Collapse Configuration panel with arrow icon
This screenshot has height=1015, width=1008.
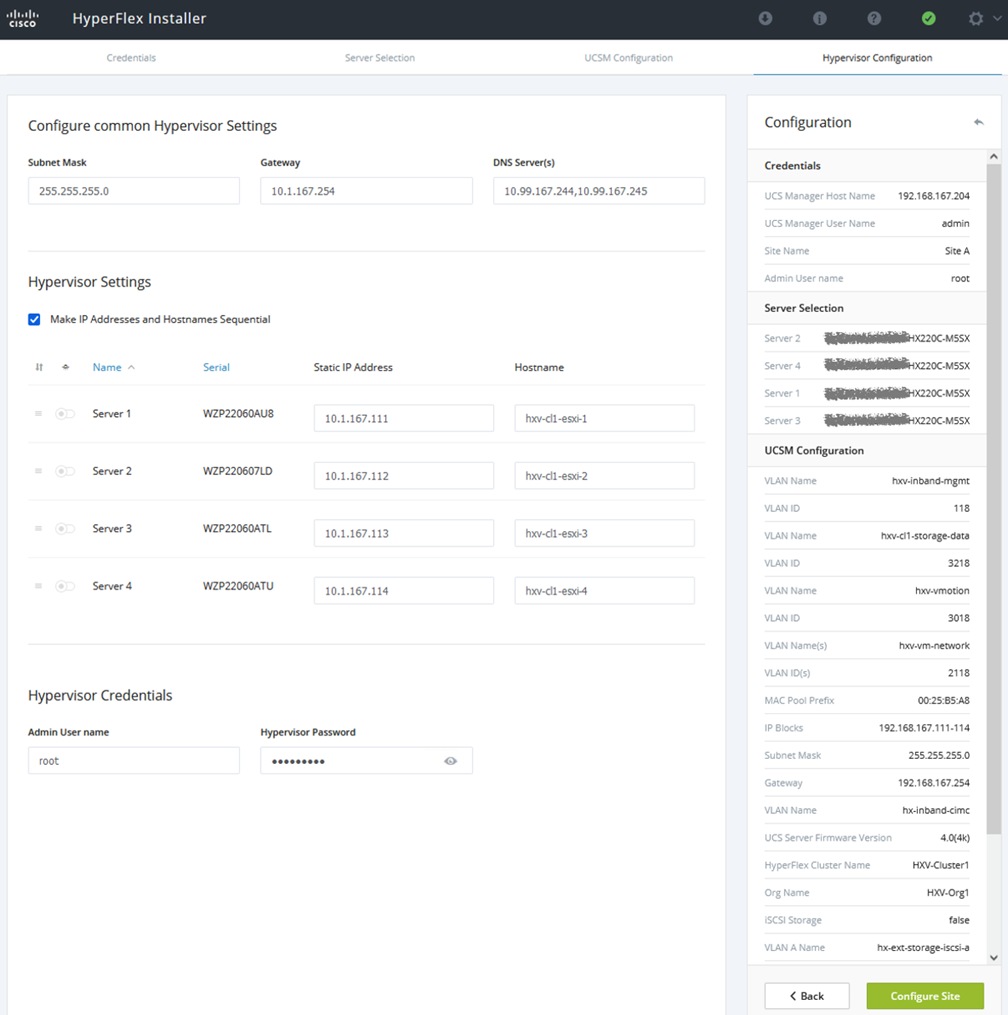pyautogui.click(x=978, y=122)
